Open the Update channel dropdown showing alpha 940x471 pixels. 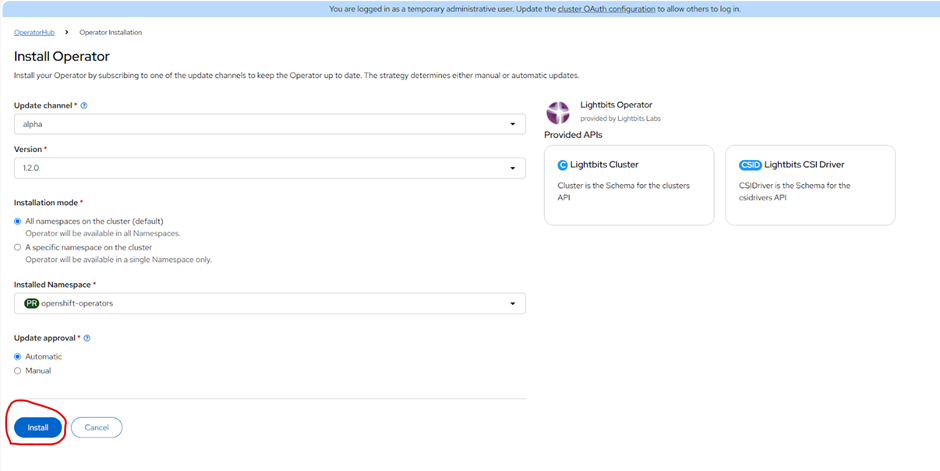click(269, 124)
